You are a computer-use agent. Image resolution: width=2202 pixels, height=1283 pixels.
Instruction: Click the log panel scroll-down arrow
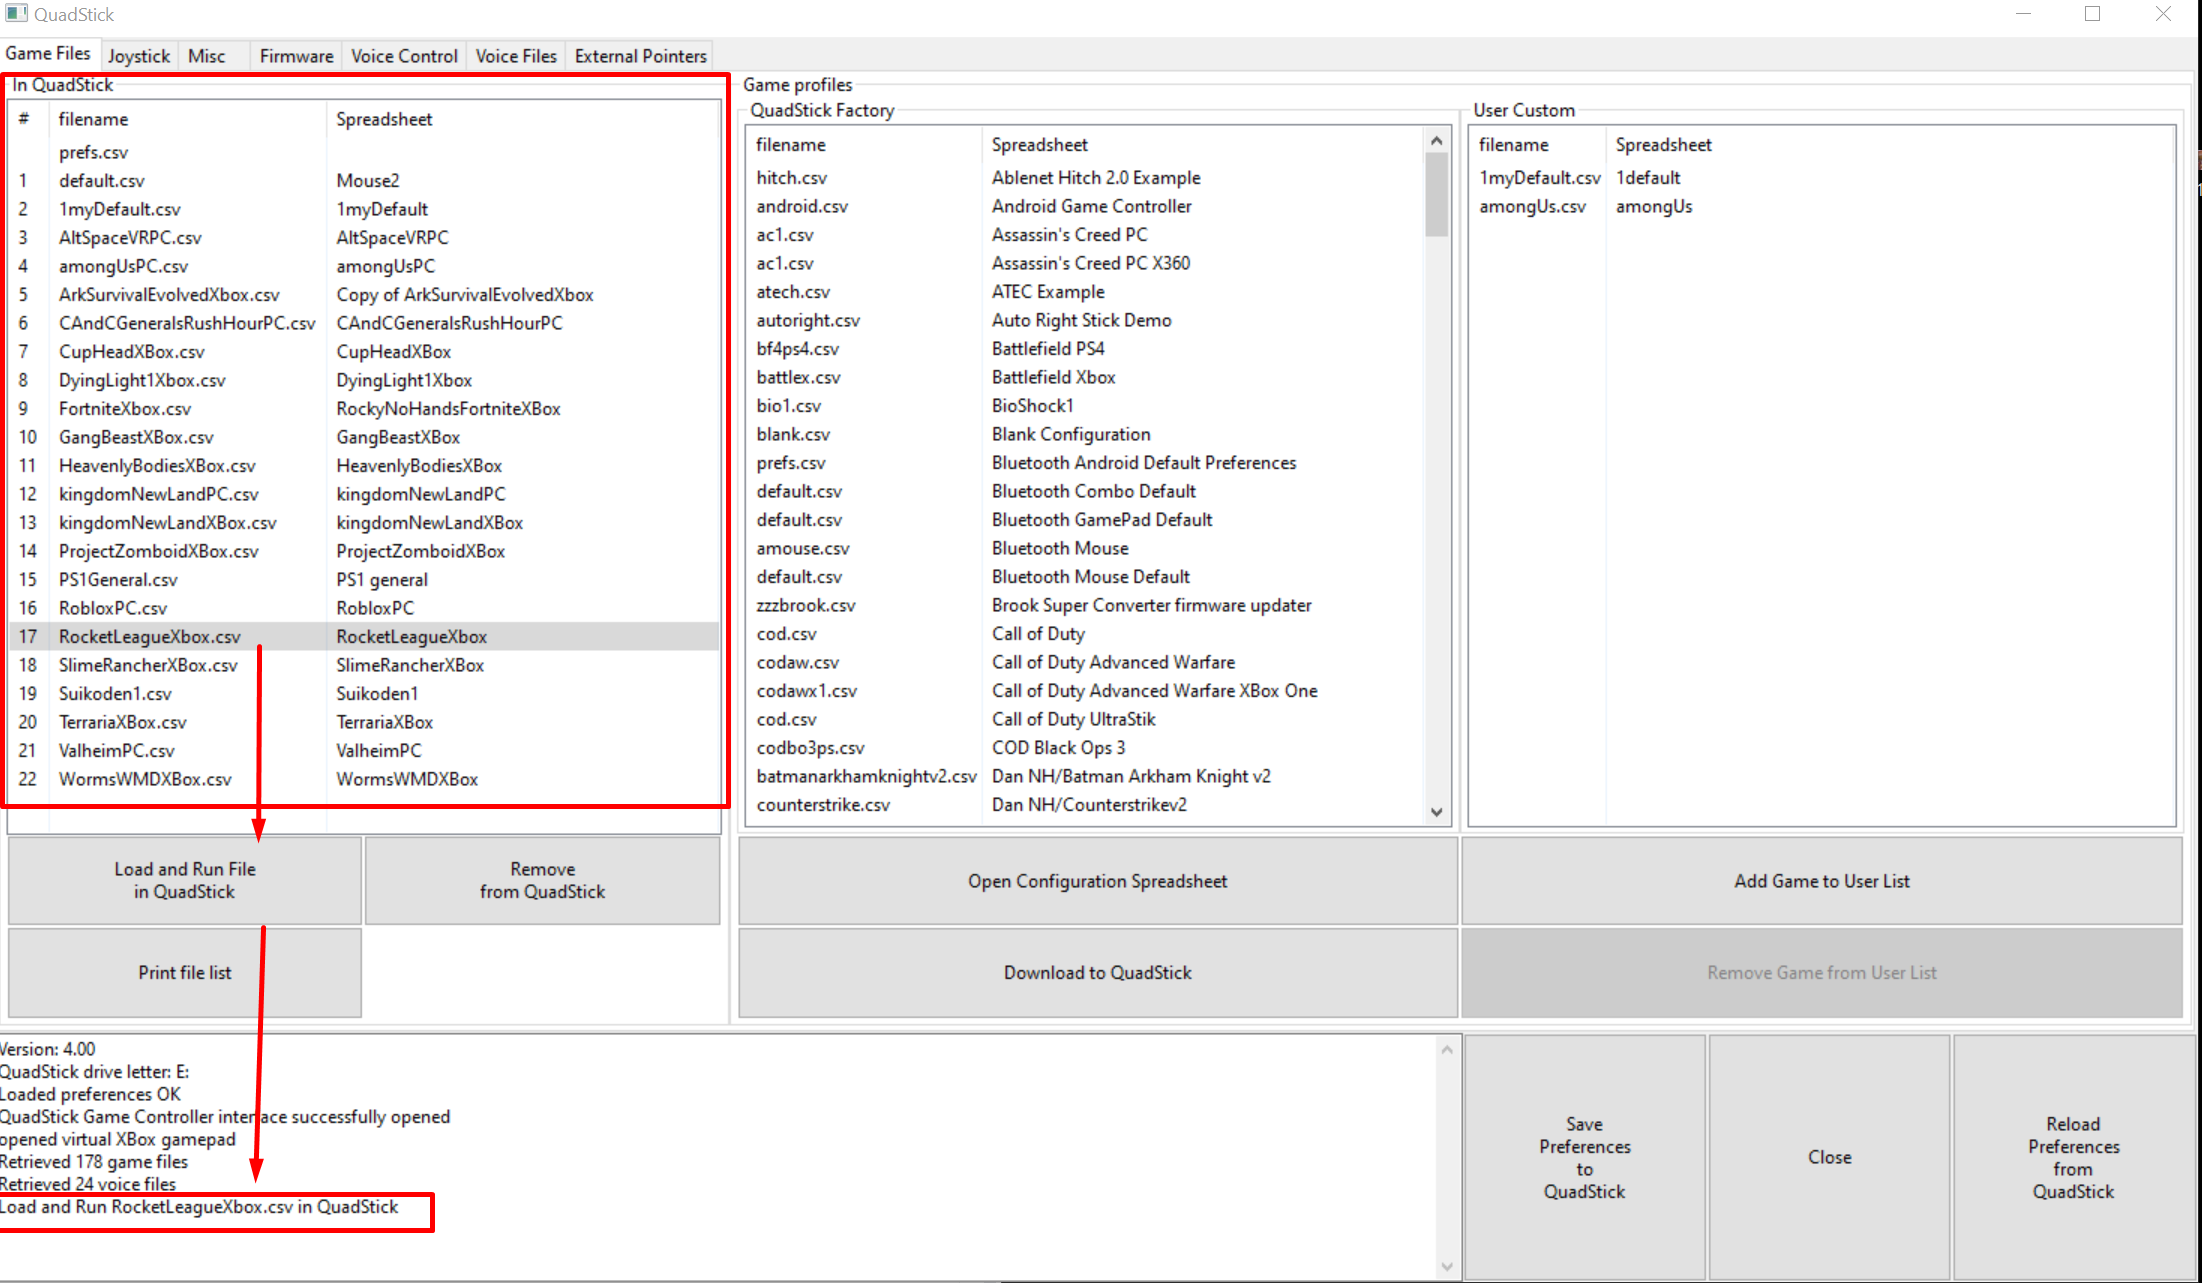tap(1447, 1267)
